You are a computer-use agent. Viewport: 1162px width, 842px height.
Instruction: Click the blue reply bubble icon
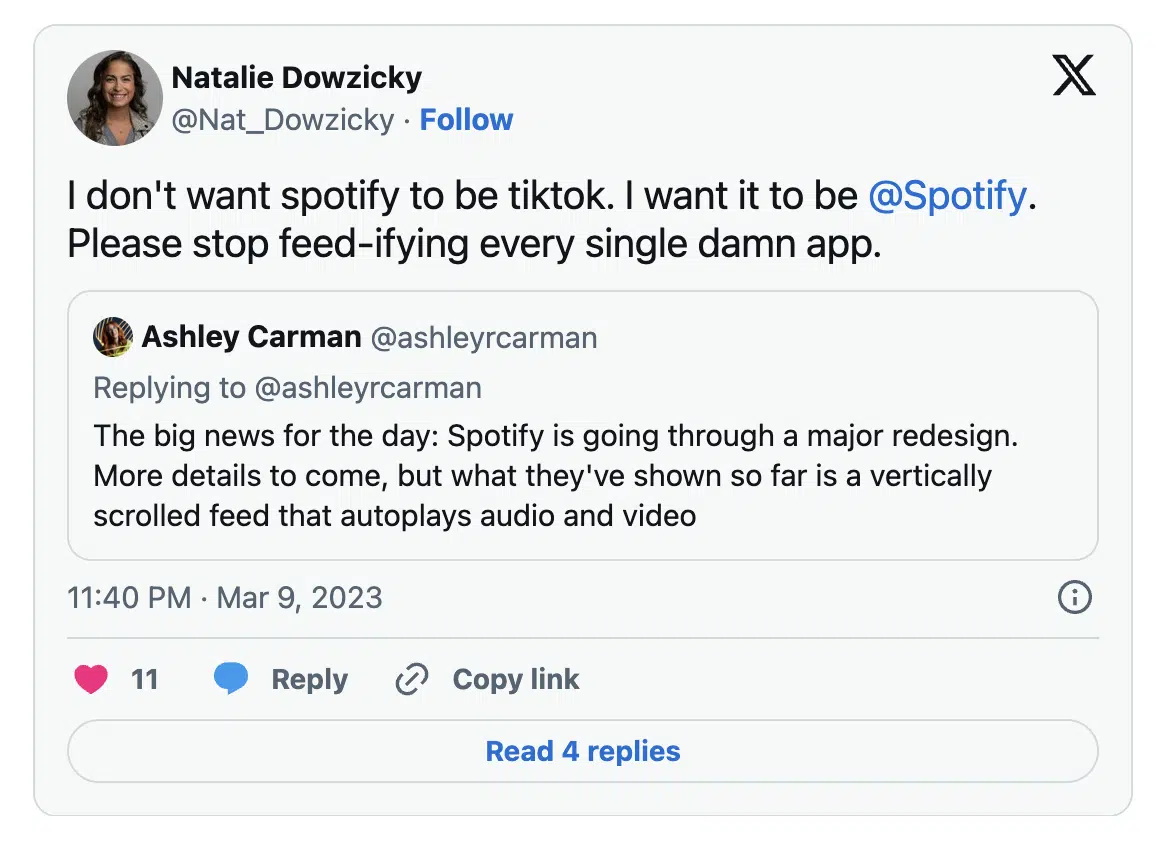(231, 678)
